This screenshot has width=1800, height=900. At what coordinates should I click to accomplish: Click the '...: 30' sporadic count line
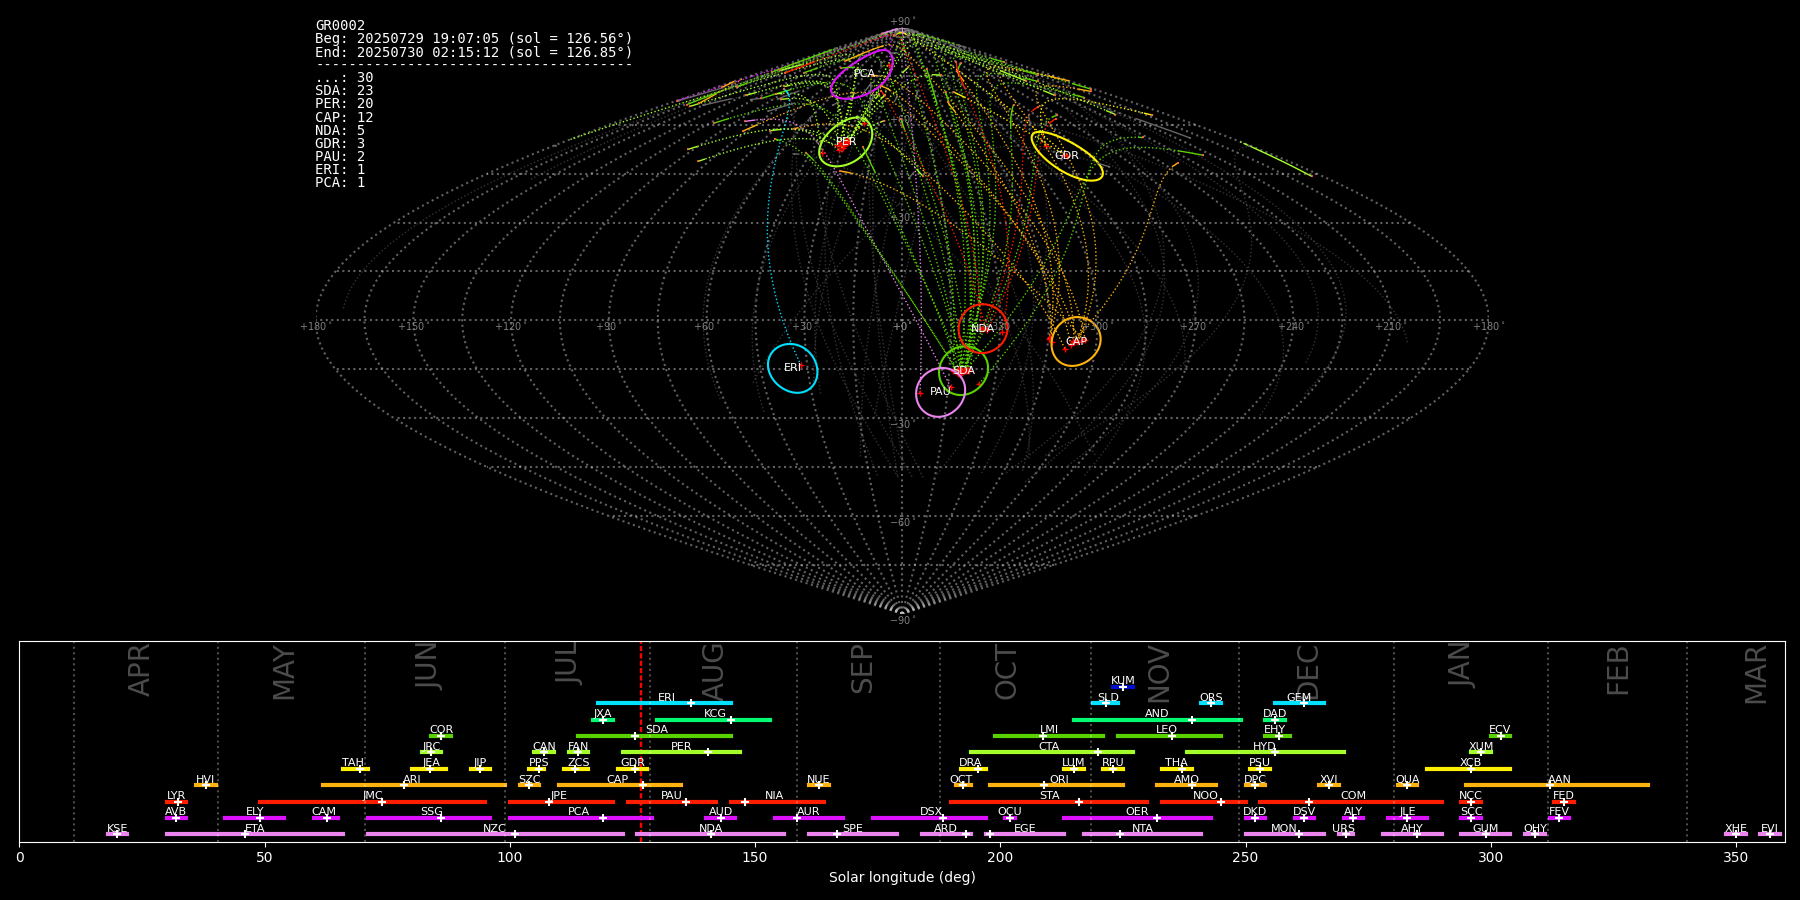(344, 78)
